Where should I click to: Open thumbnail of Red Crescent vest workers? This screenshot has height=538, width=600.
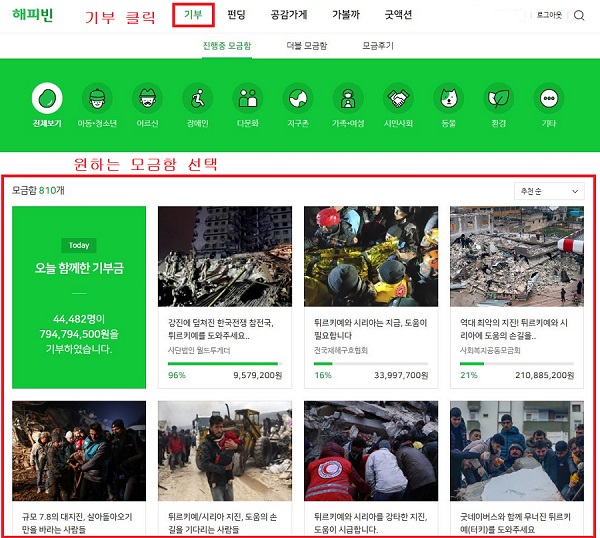coord(371,451)
